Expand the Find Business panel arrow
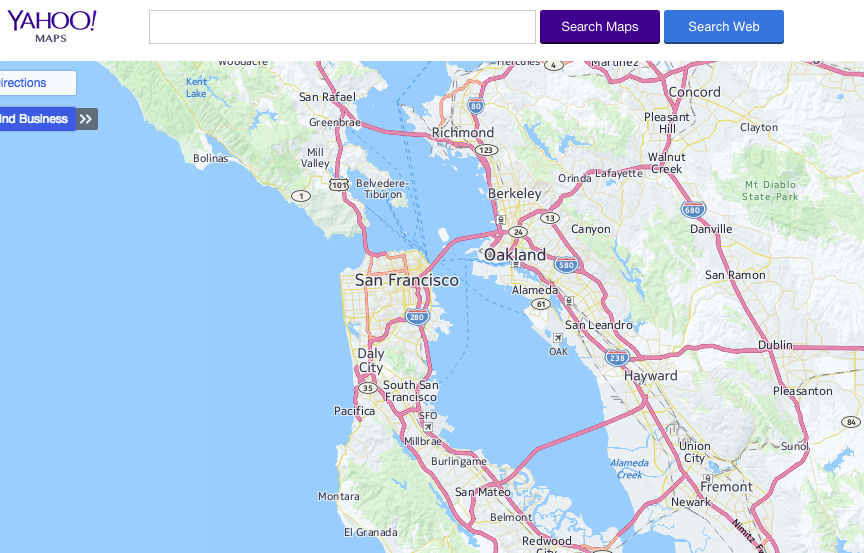This screenshot has height=553, width=864. point(87,119)
